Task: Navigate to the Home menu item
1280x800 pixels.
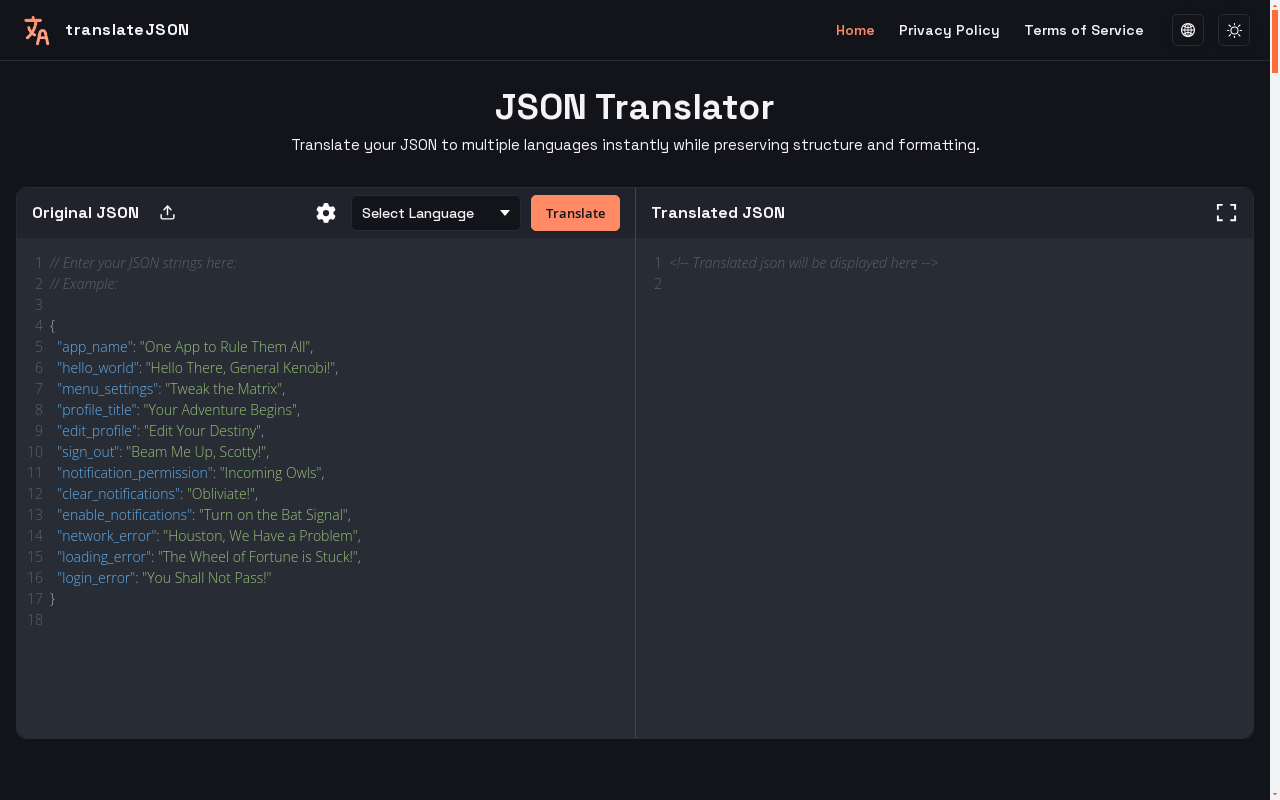Action: tap(855, 30)
